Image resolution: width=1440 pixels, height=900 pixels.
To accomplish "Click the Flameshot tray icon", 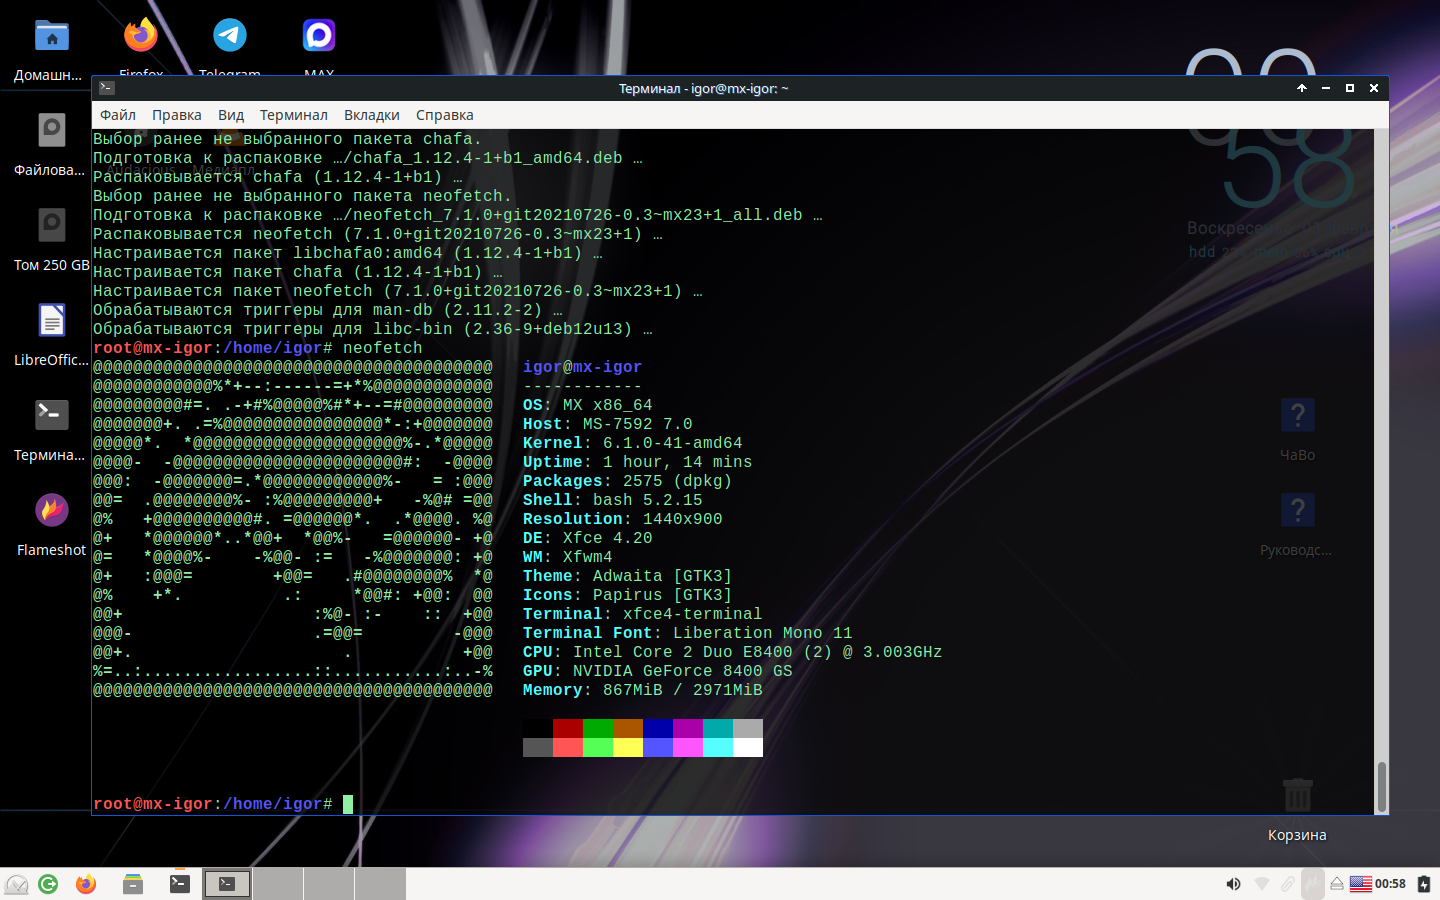I will click(x=1312, y=884).
